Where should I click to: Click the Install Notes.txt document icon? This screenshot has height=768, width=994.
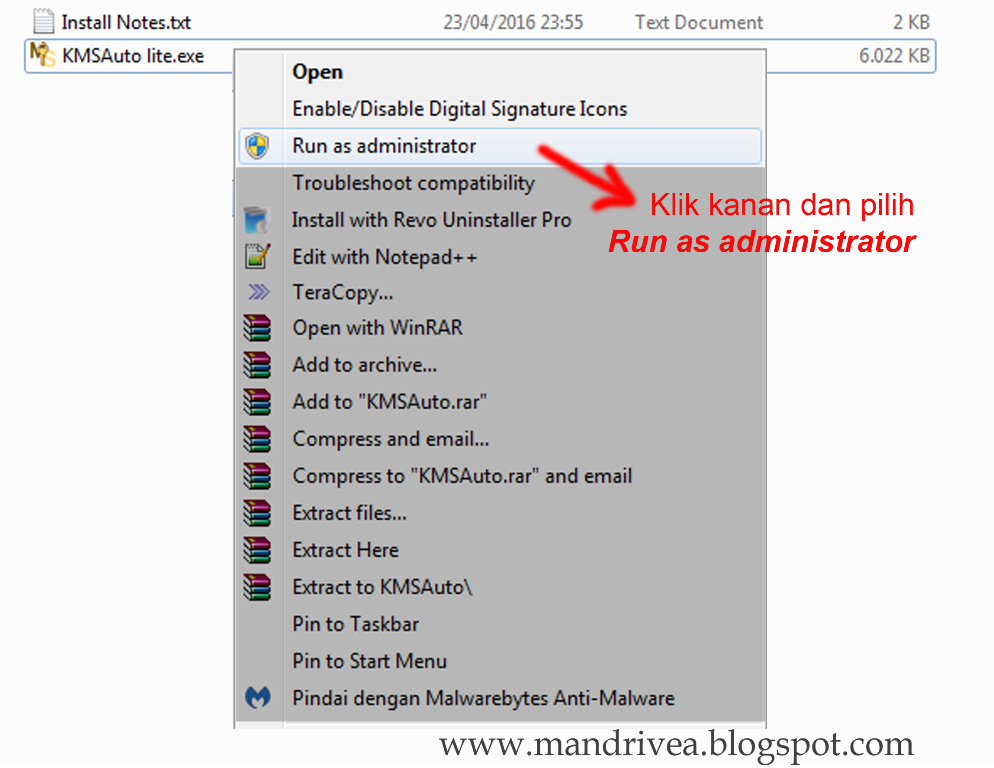[x=43, y=21]
